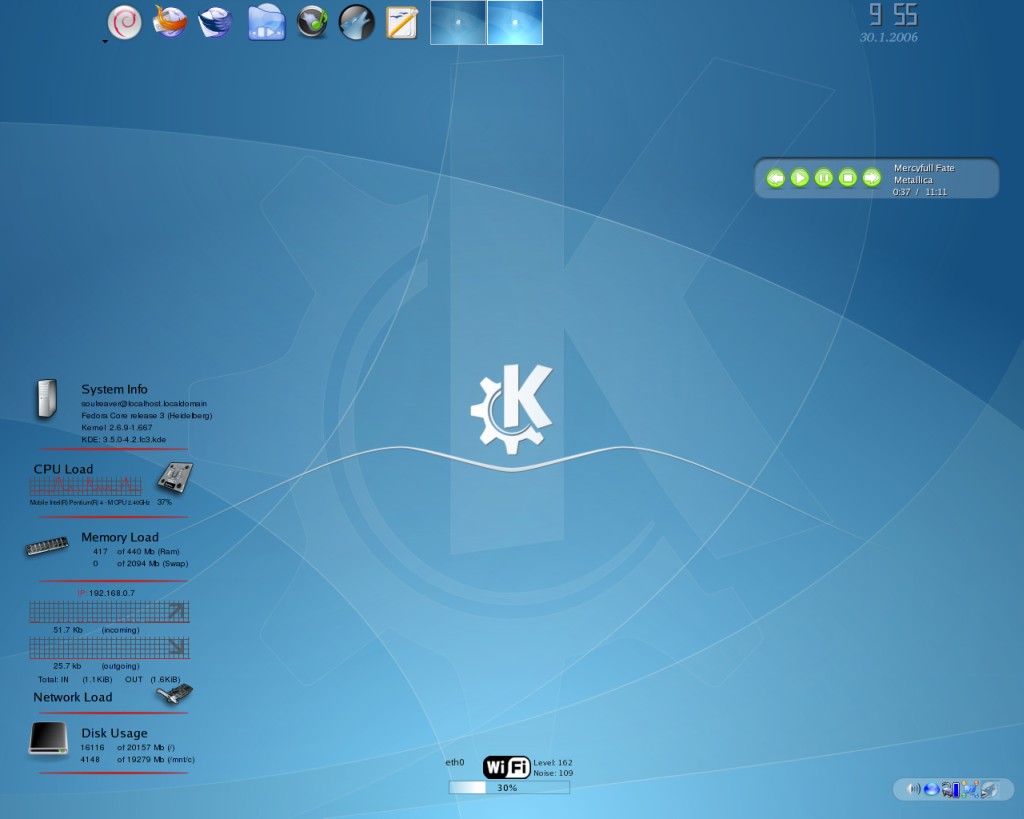
Task: Click the red CPU load graph
Action: click(86, 487)
